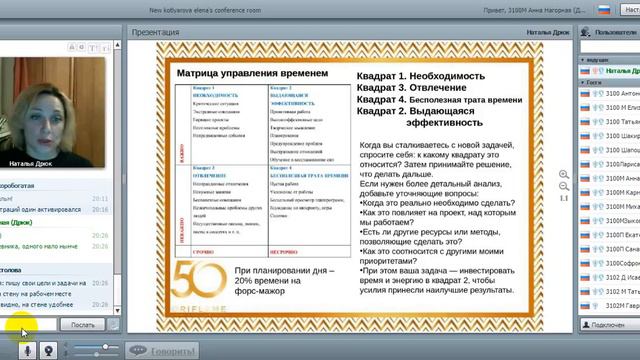640x360 pixels.
Task: Click the last small icon above the webcam
Action: 105,48
